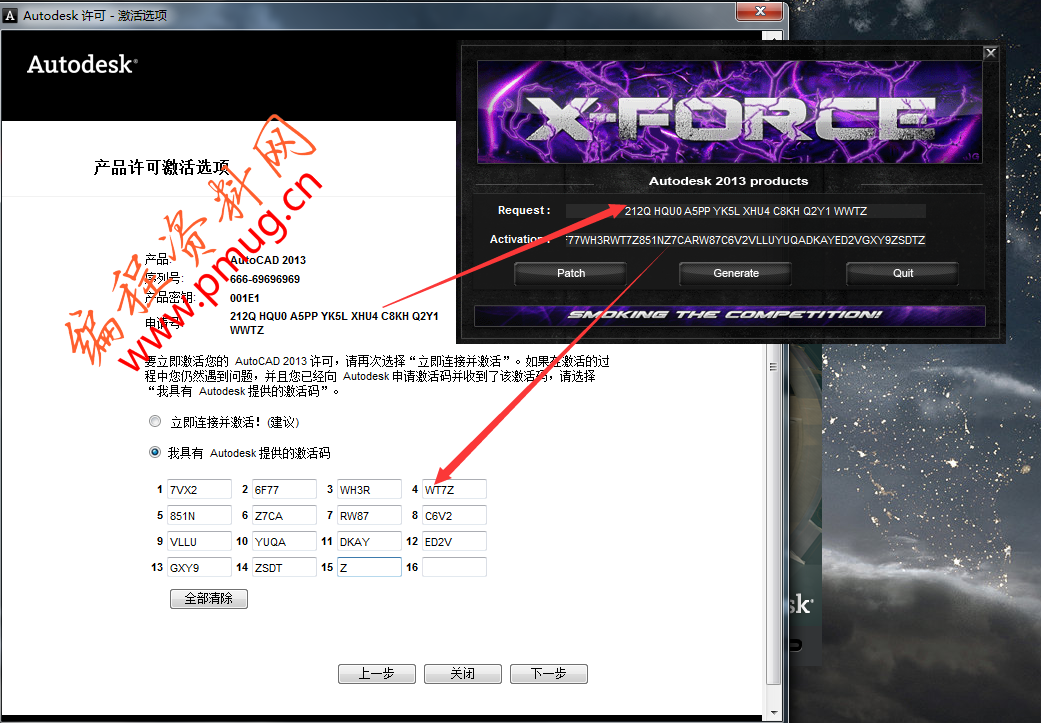This screenshot has width=1041, height=723.
Task: Click activation code field 14 containing ZSDT
Action: click(284, 567)
